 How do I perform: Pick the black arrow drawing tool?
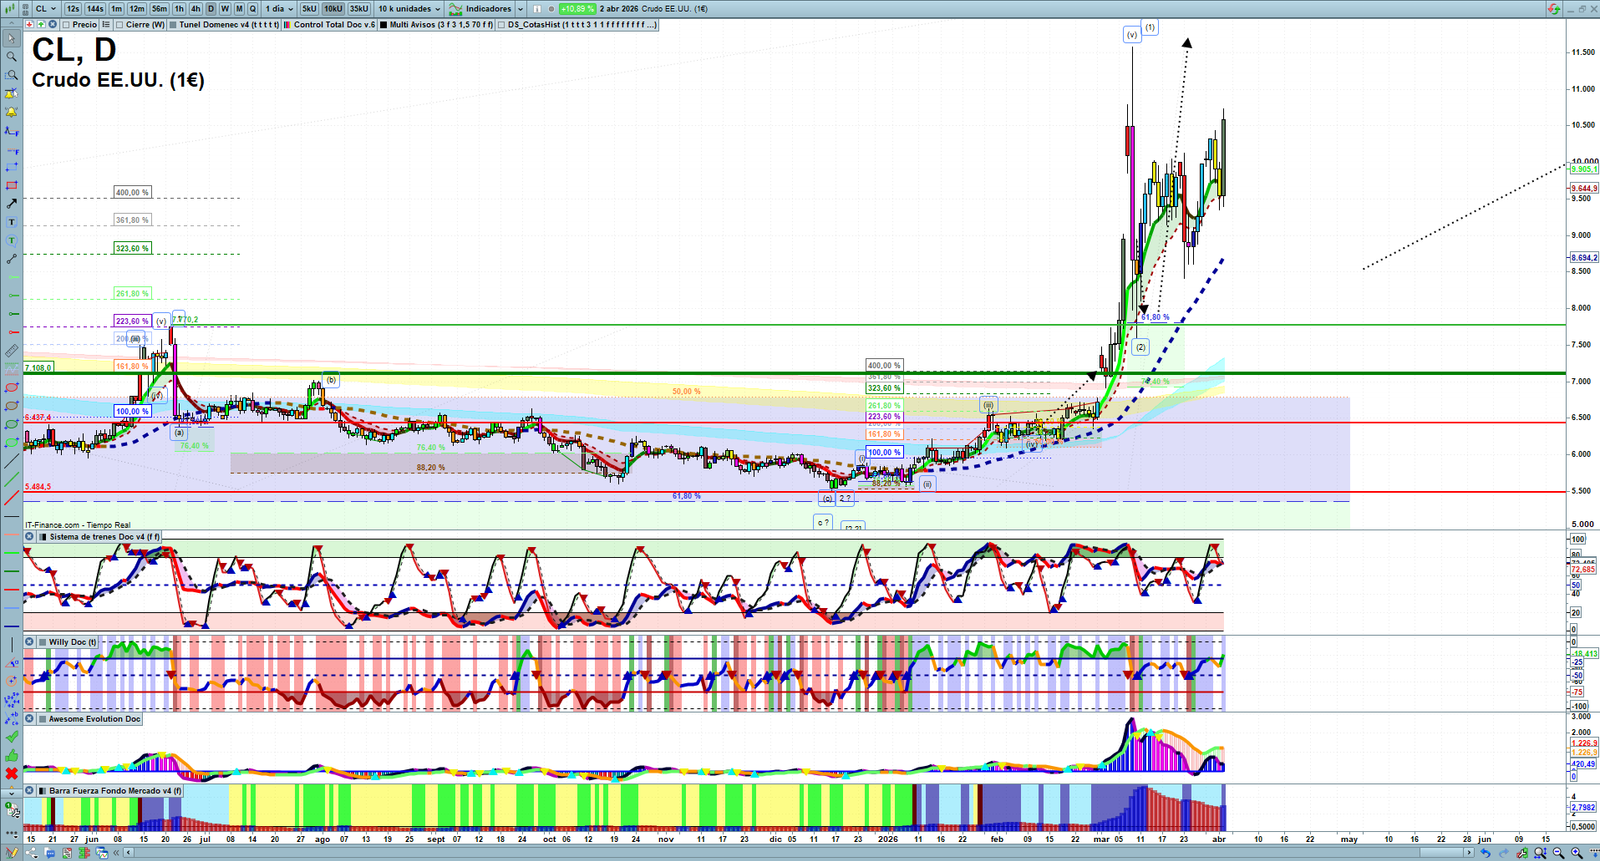point(11,204)
